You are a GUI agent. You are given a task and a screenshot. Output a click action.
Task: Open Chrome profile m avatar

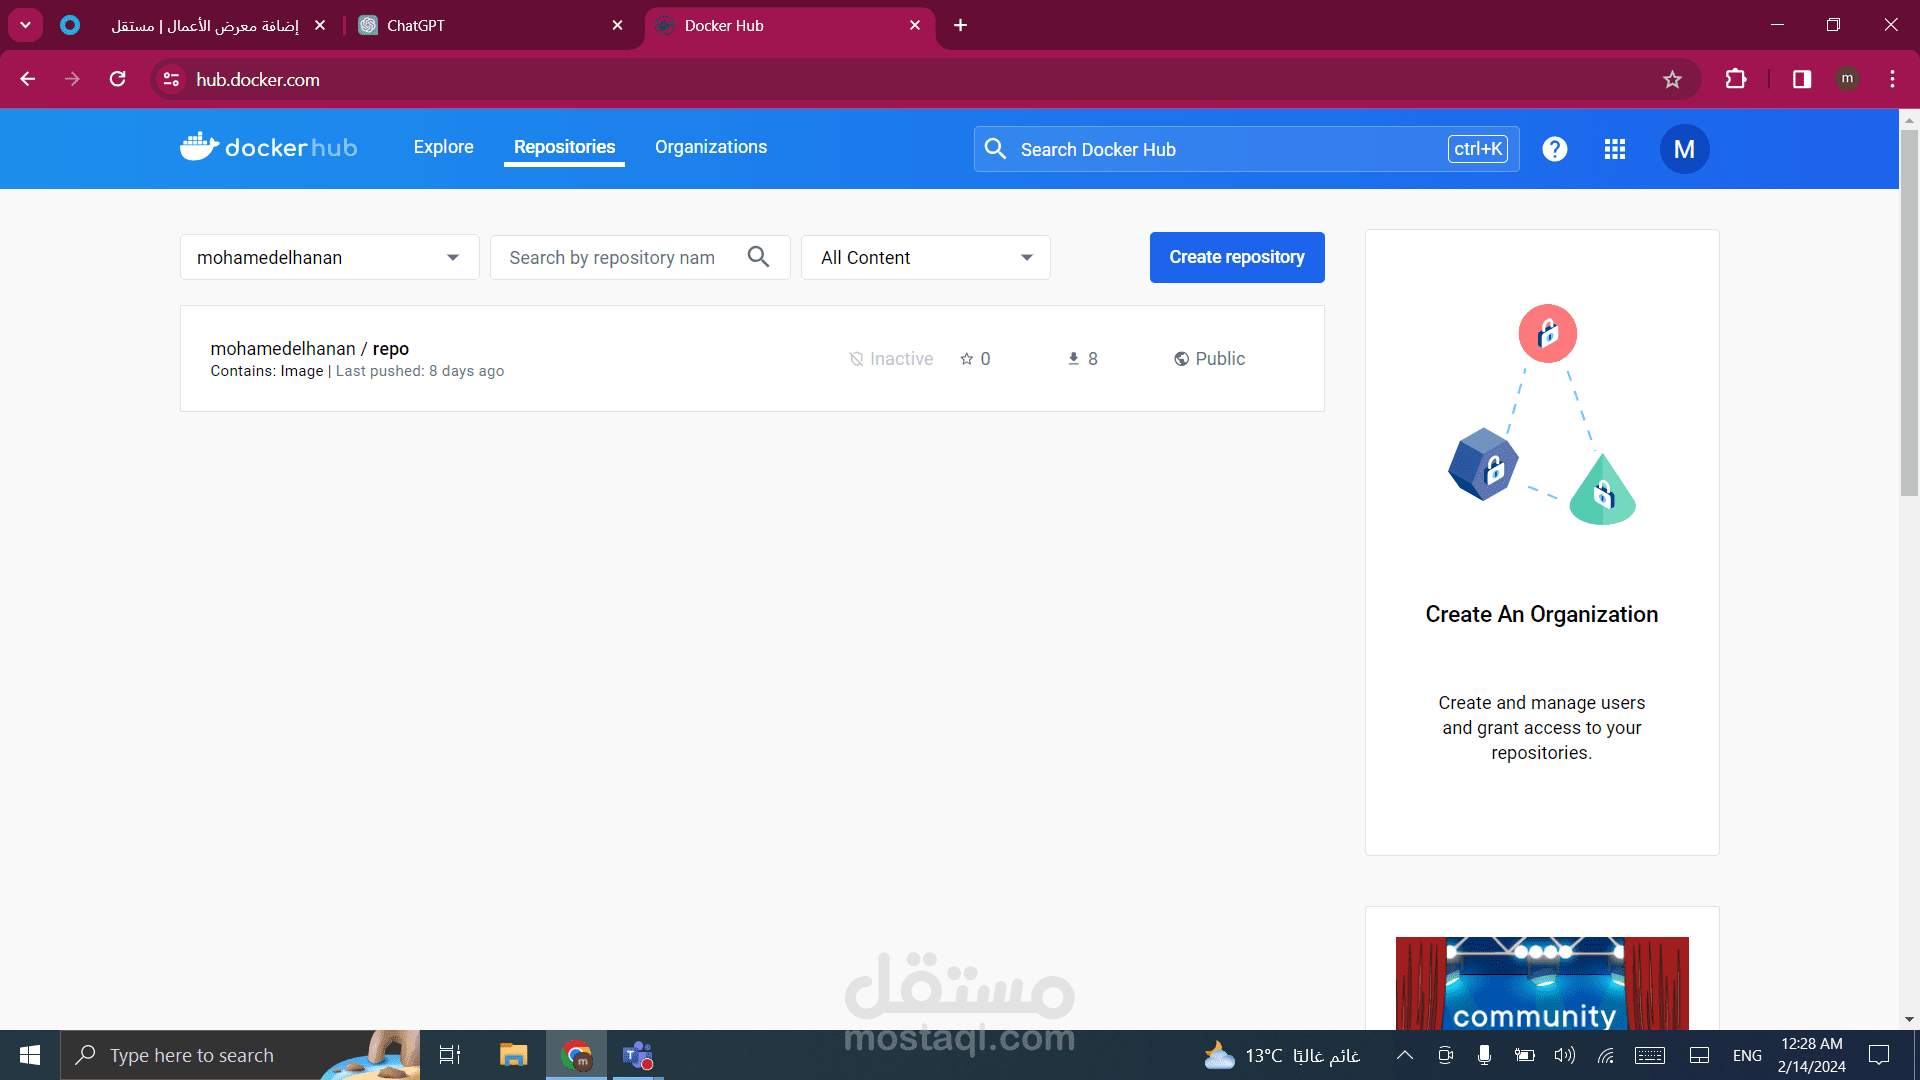1847,79
